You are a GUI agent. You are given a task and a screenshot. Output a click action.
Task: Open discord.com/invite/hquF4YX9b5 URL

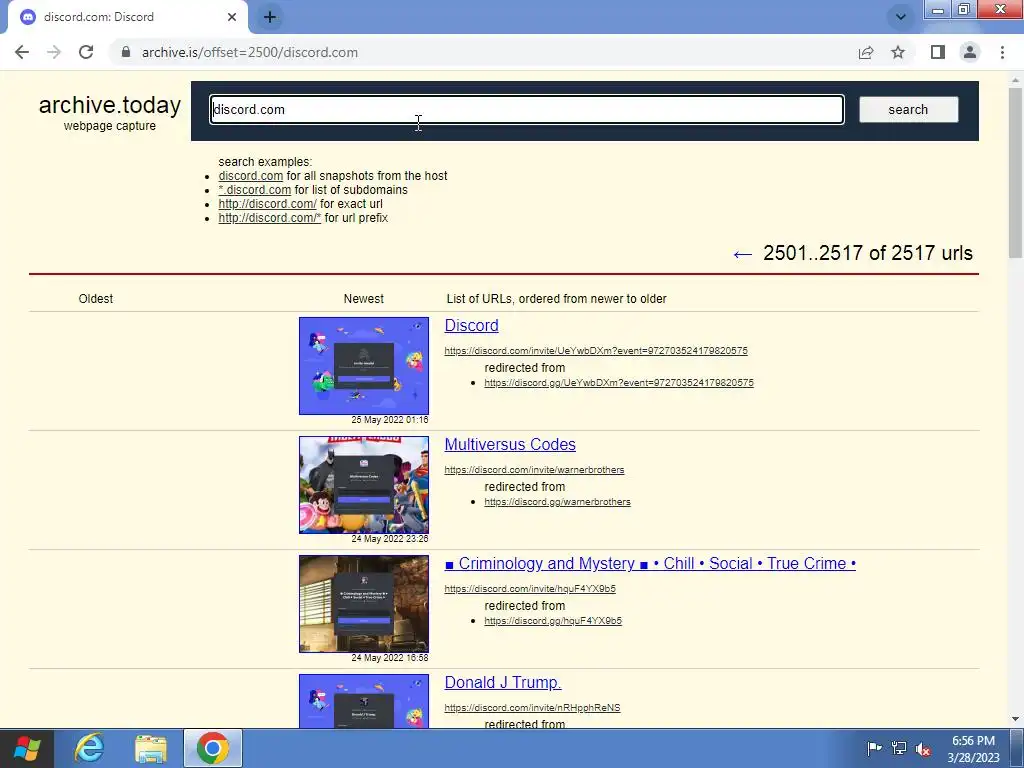tap(530, 588)
